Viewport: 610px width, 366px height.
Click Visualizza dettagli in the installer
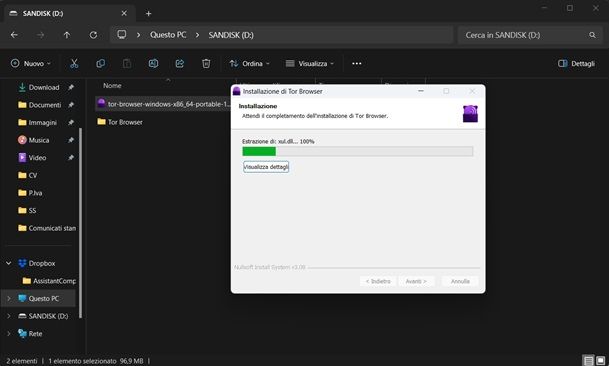pyautogui.click(x=266, y=167)
